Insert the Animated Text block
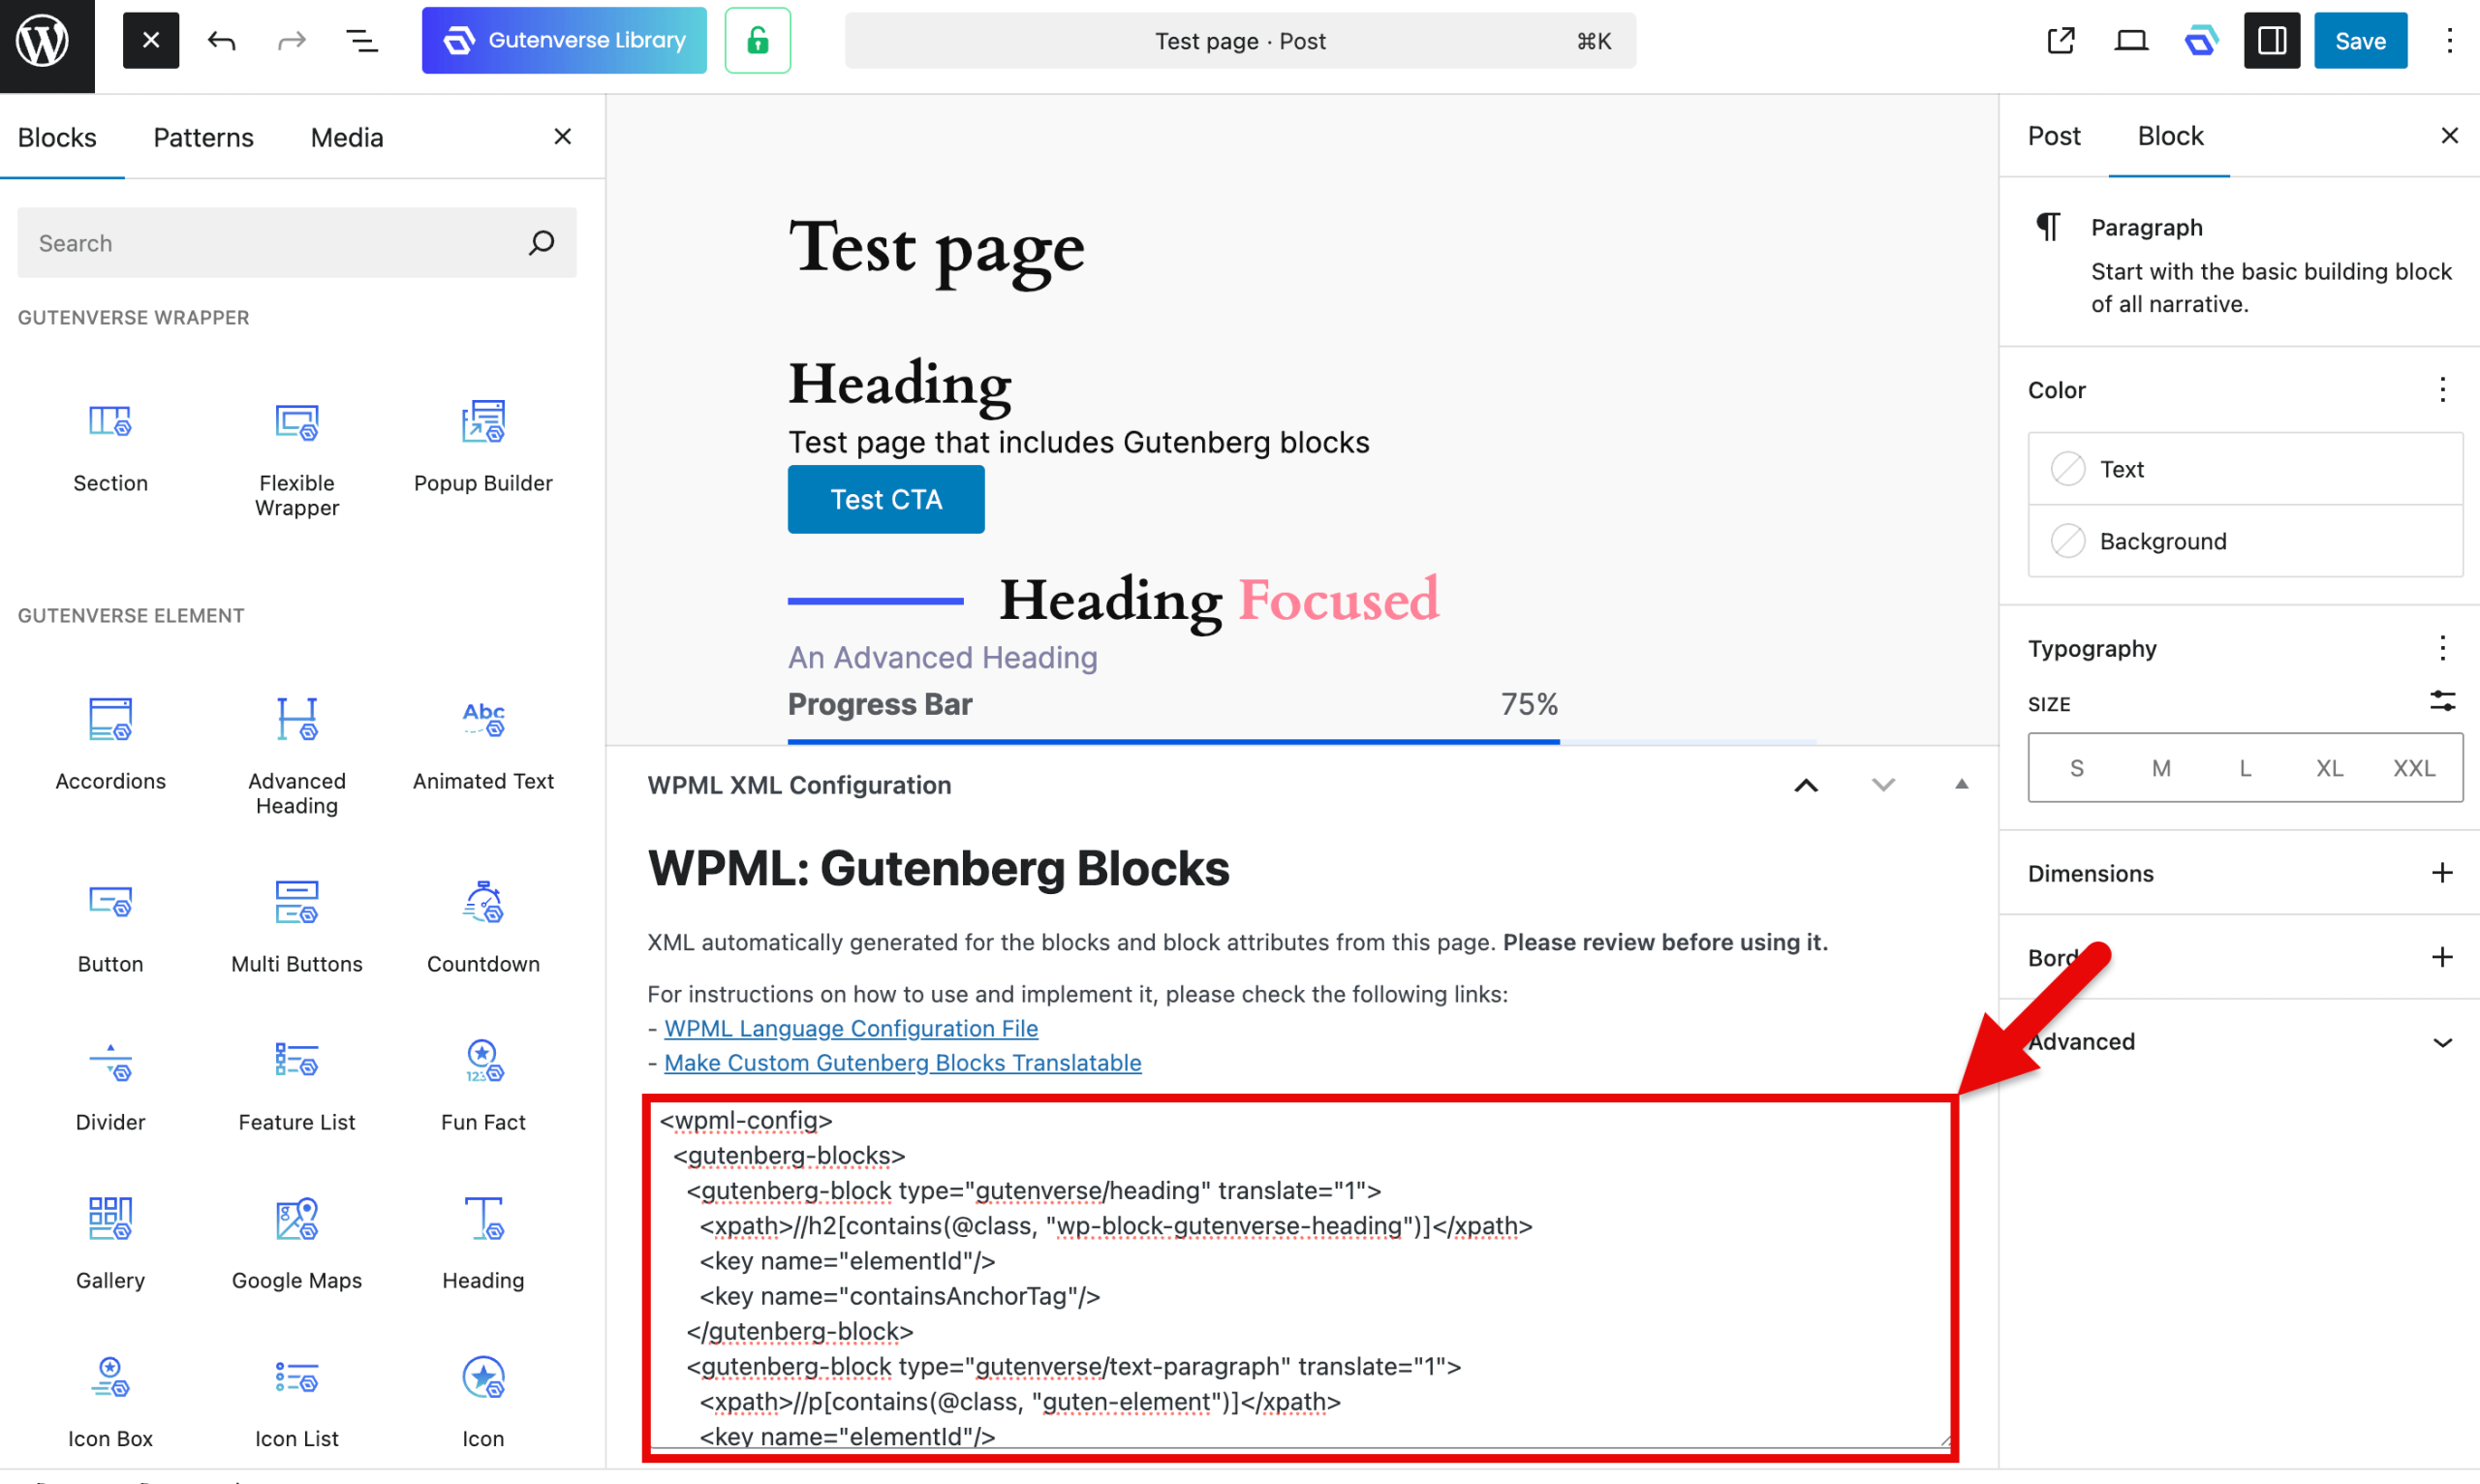The height and width of the screenshot is (1484, 2480). 483,746
